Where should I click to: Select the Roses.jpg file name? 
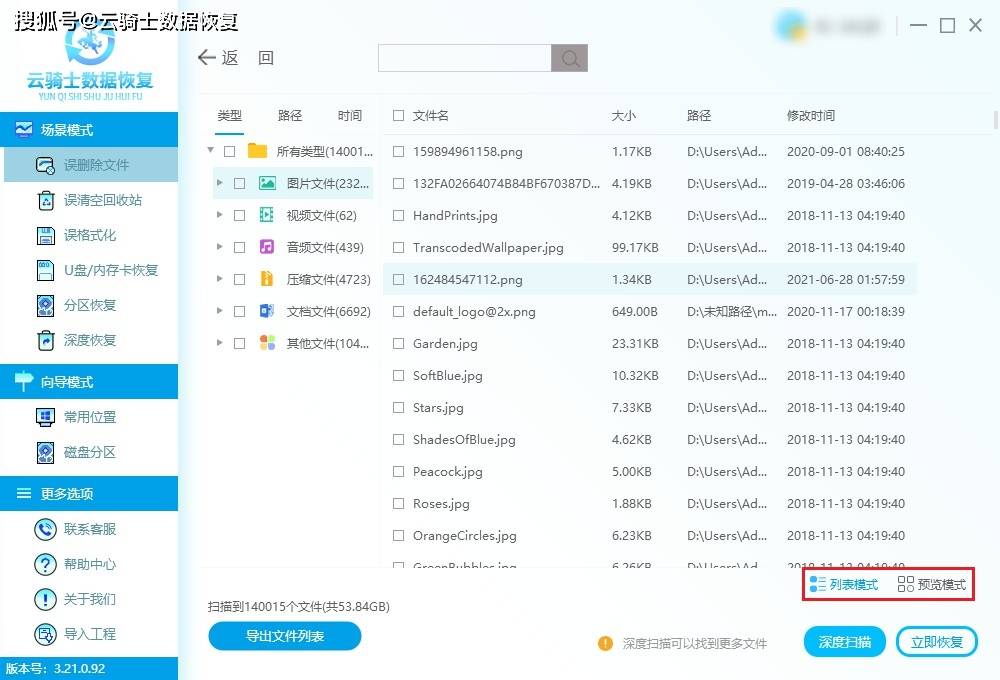pos(441,504)
